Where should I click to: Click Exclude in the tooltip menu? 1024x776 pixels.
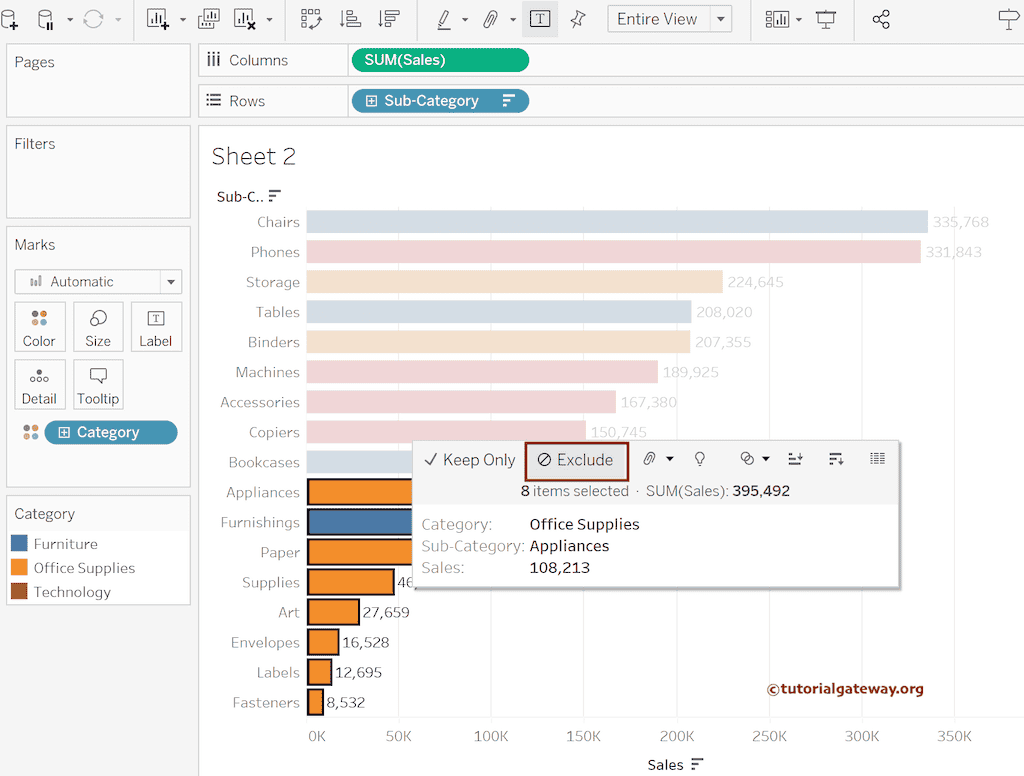[576, 460]
